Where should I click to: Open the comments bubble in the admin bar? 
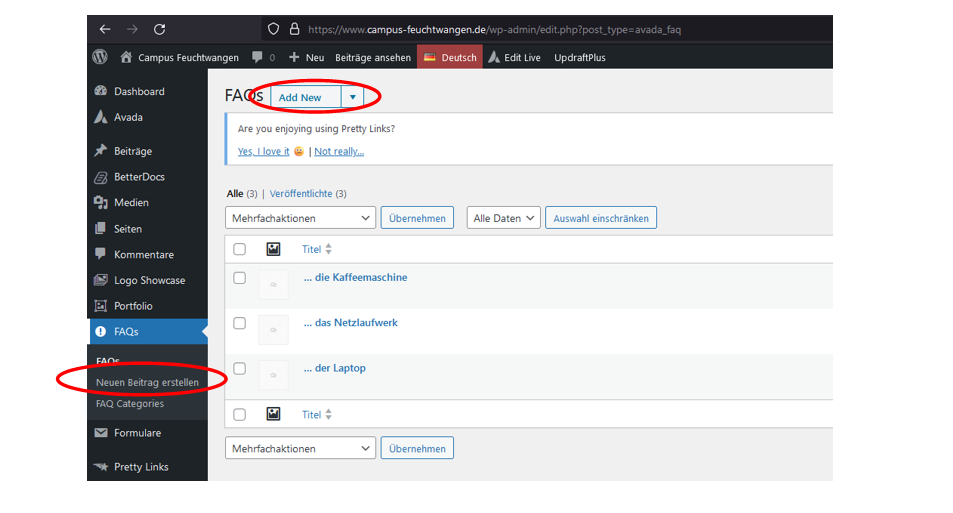(257, 57)
